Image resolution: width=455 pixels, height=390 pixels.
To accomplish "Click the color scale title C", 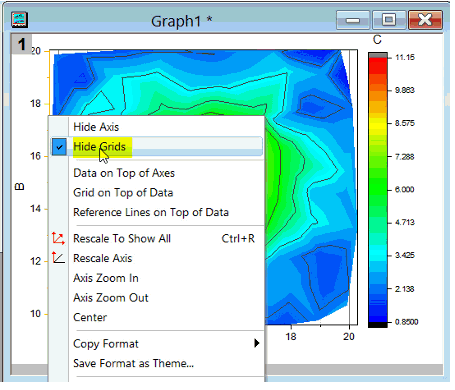I will point(377,40).
